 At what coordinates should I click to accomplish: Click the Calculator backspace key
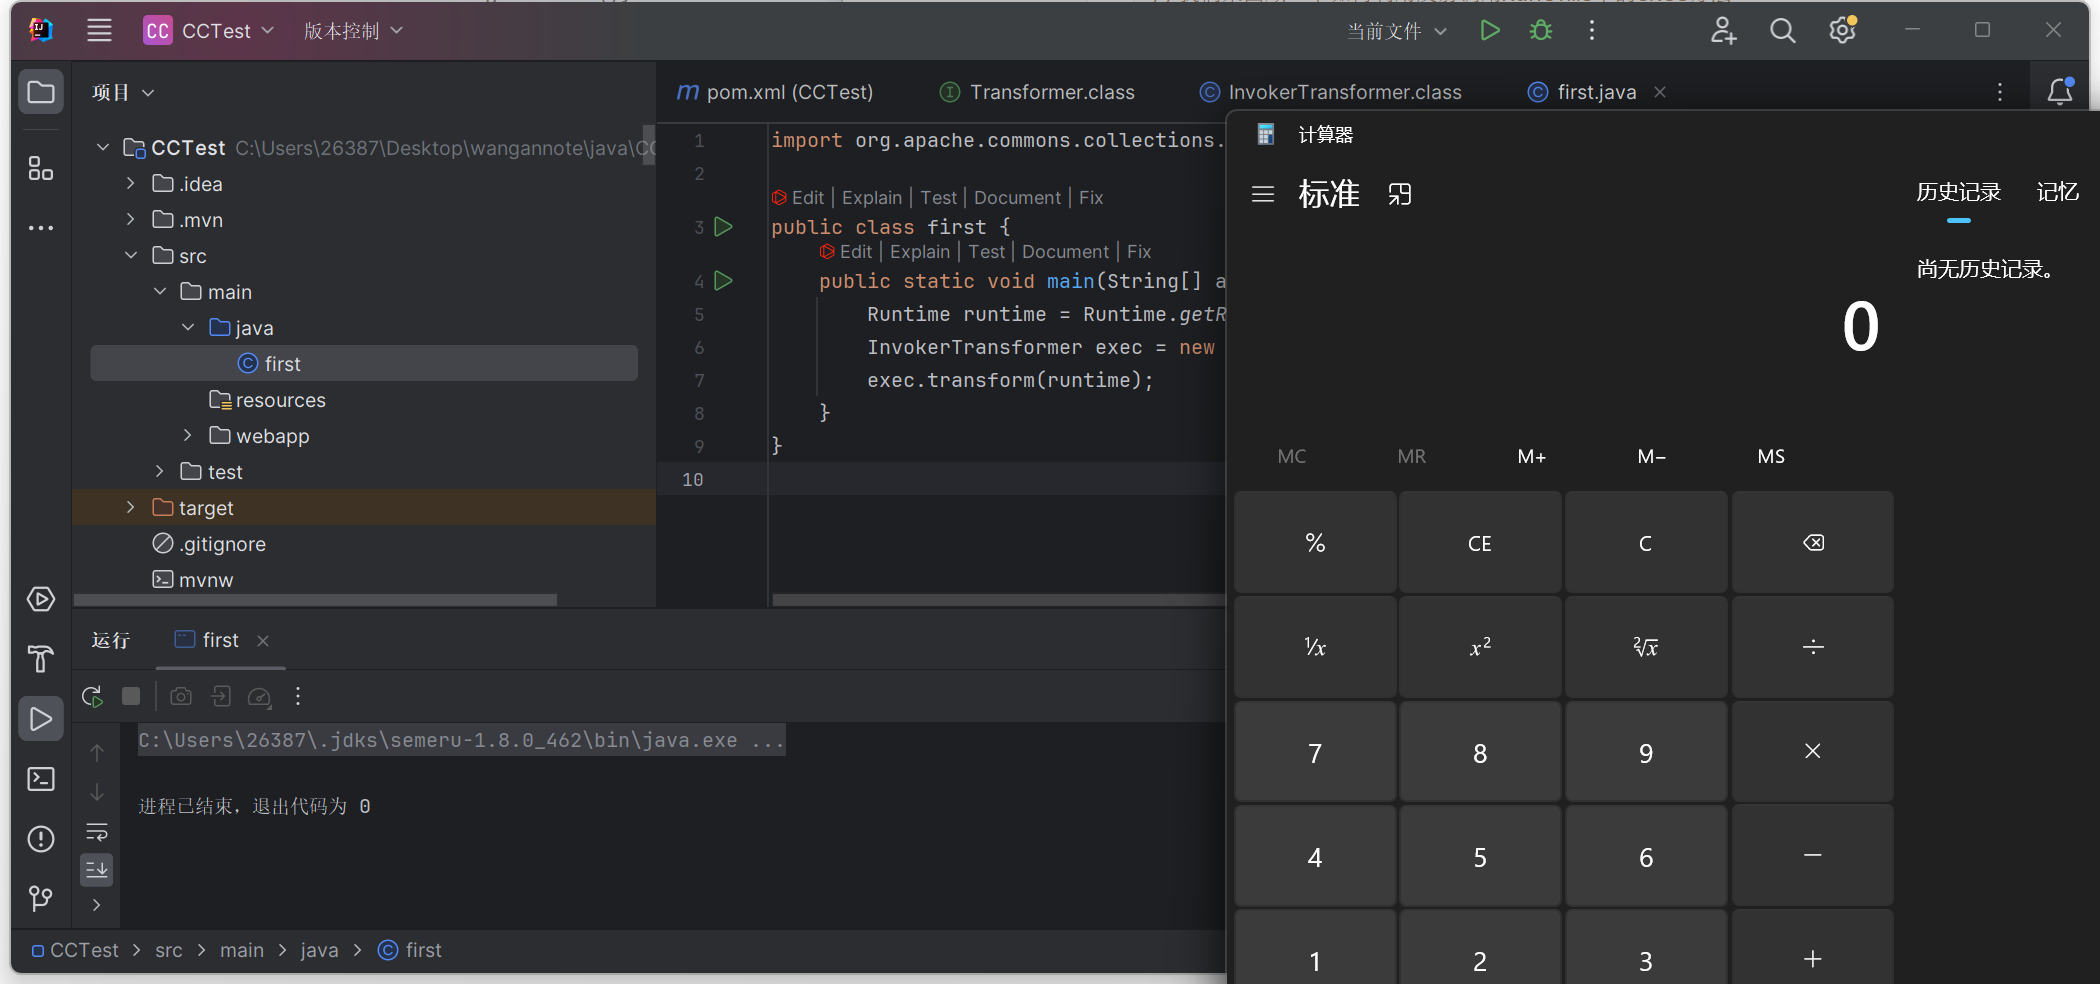(1813, 543)
